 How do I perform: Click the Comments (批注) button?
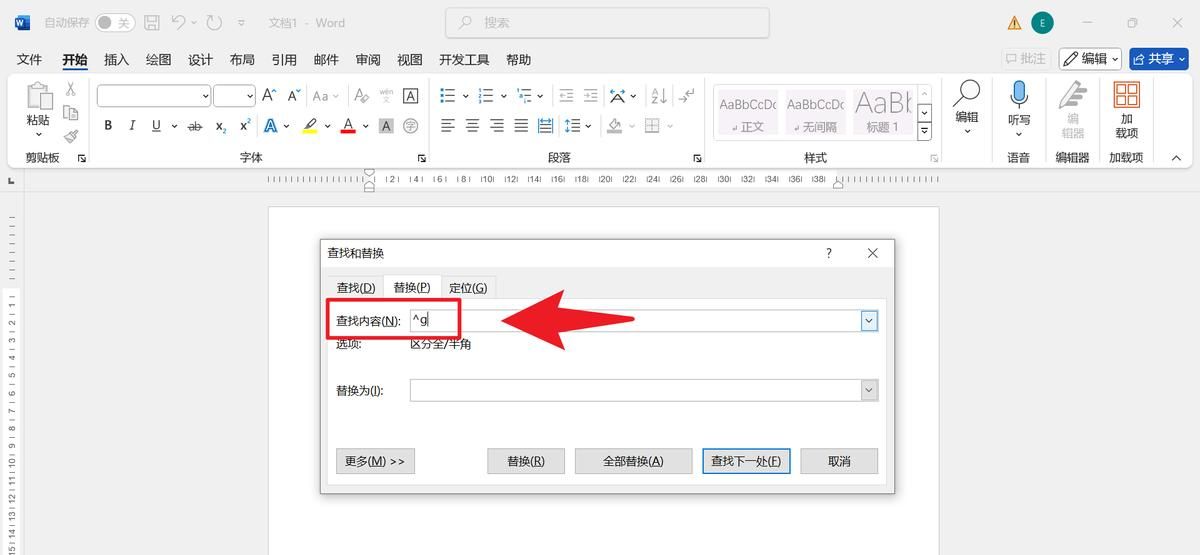tap(1026, 59)
